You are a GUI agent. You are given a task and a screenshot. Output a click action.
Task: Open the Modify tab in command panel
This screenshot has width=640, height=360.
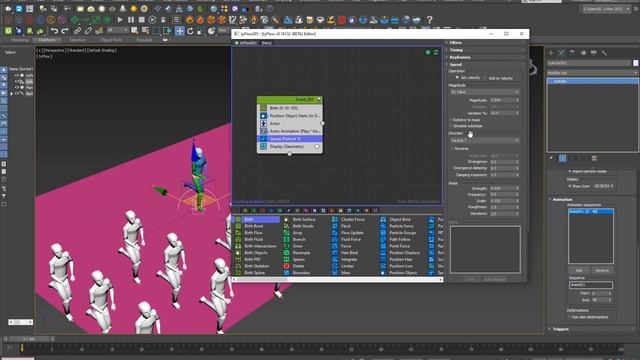point(562,53)
